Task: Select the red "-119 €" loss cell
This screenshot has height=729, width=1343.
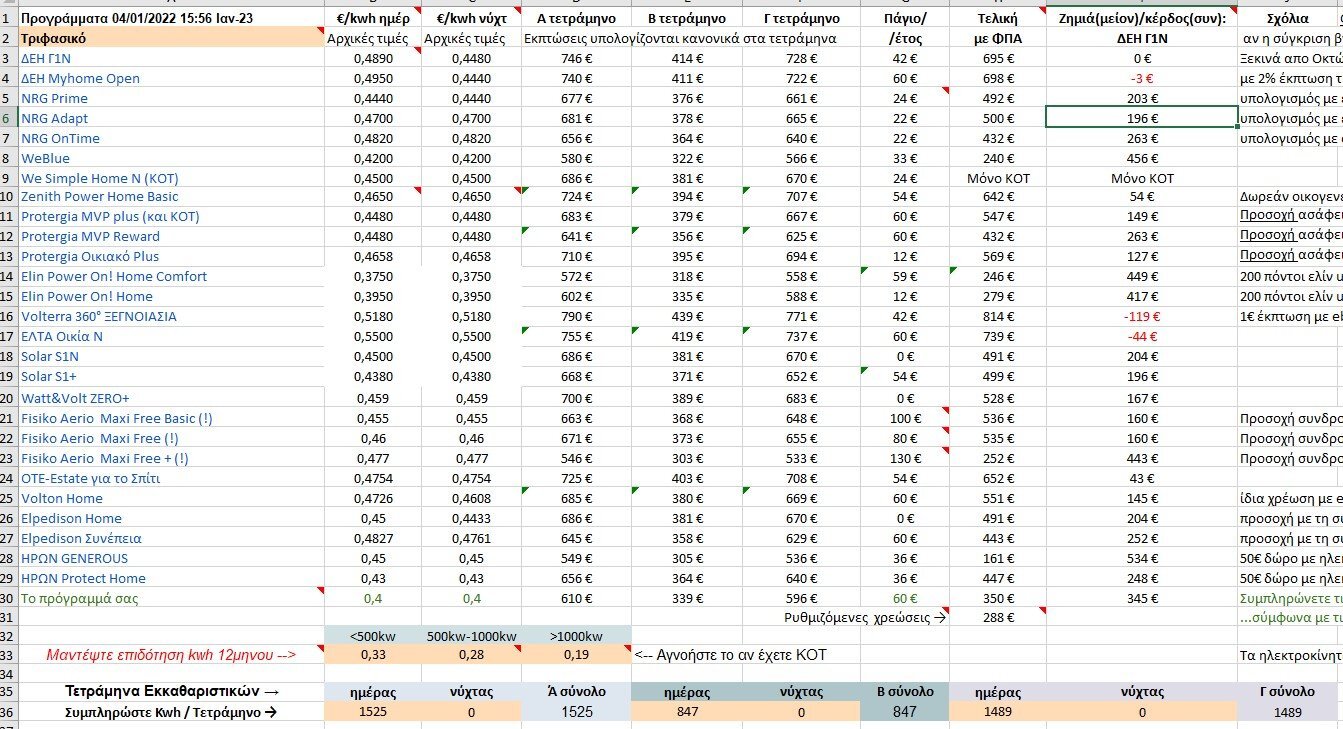Action: click(1142, 316)
